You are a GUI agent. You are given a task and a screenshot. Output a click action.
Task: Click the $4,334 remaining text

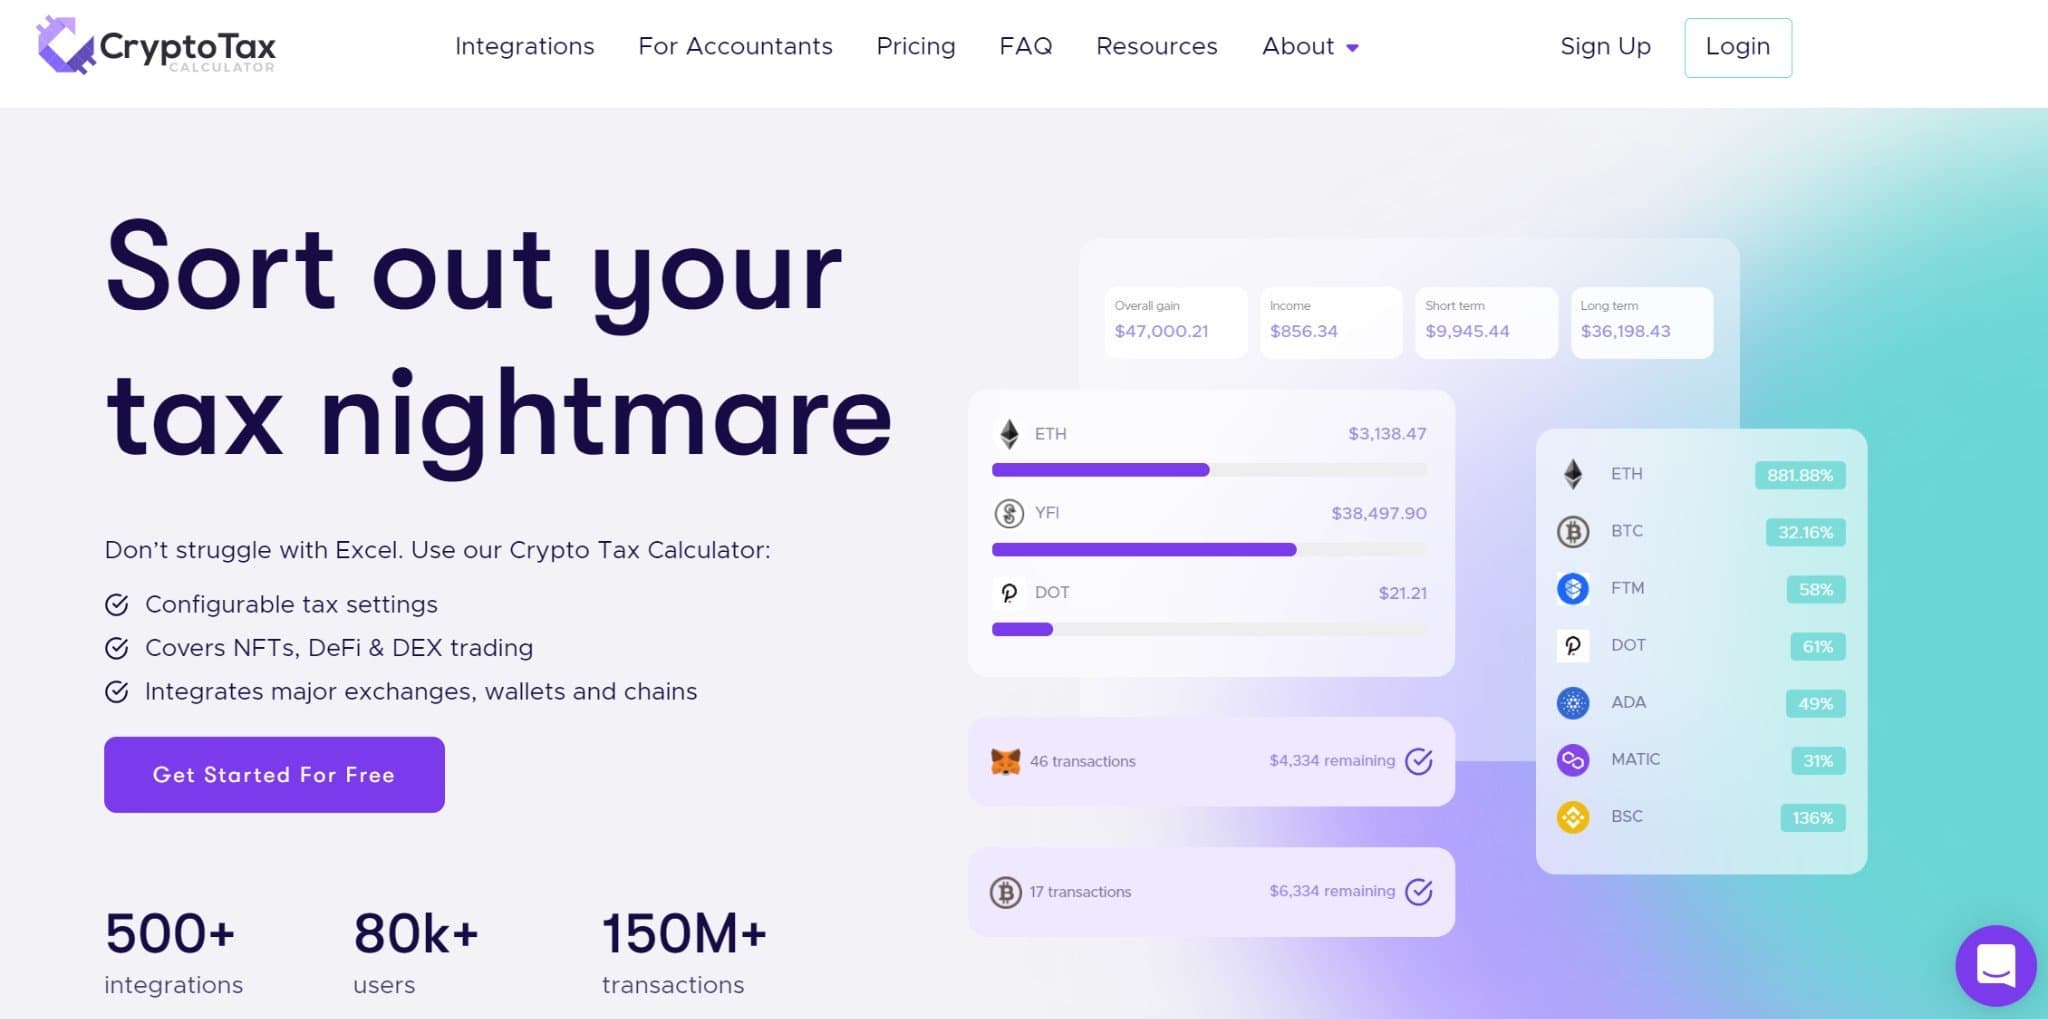[1332, 760]
